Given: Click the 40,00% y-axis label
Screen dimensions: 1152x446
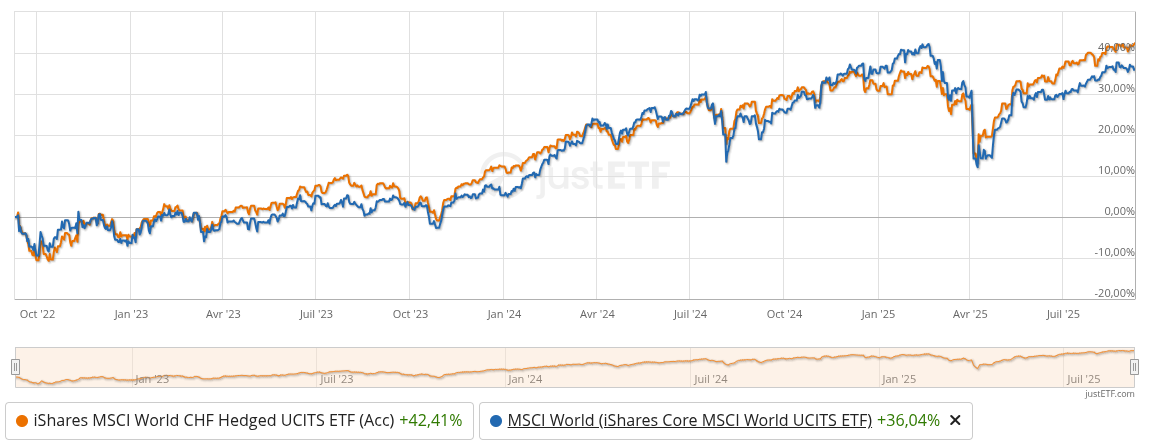Looking at the screenshot, I should coord(1115,47).
